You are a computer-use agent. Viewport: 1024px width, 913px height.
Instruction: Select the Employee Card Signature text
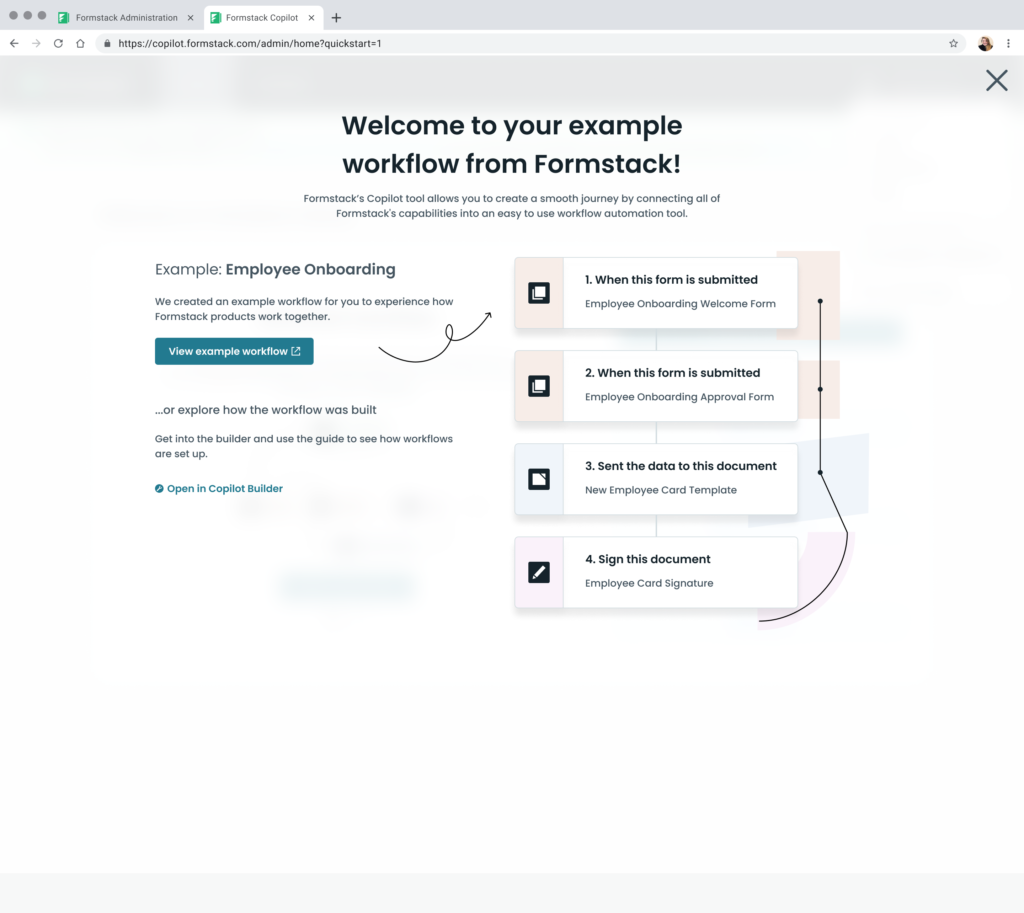coord(648,583)
